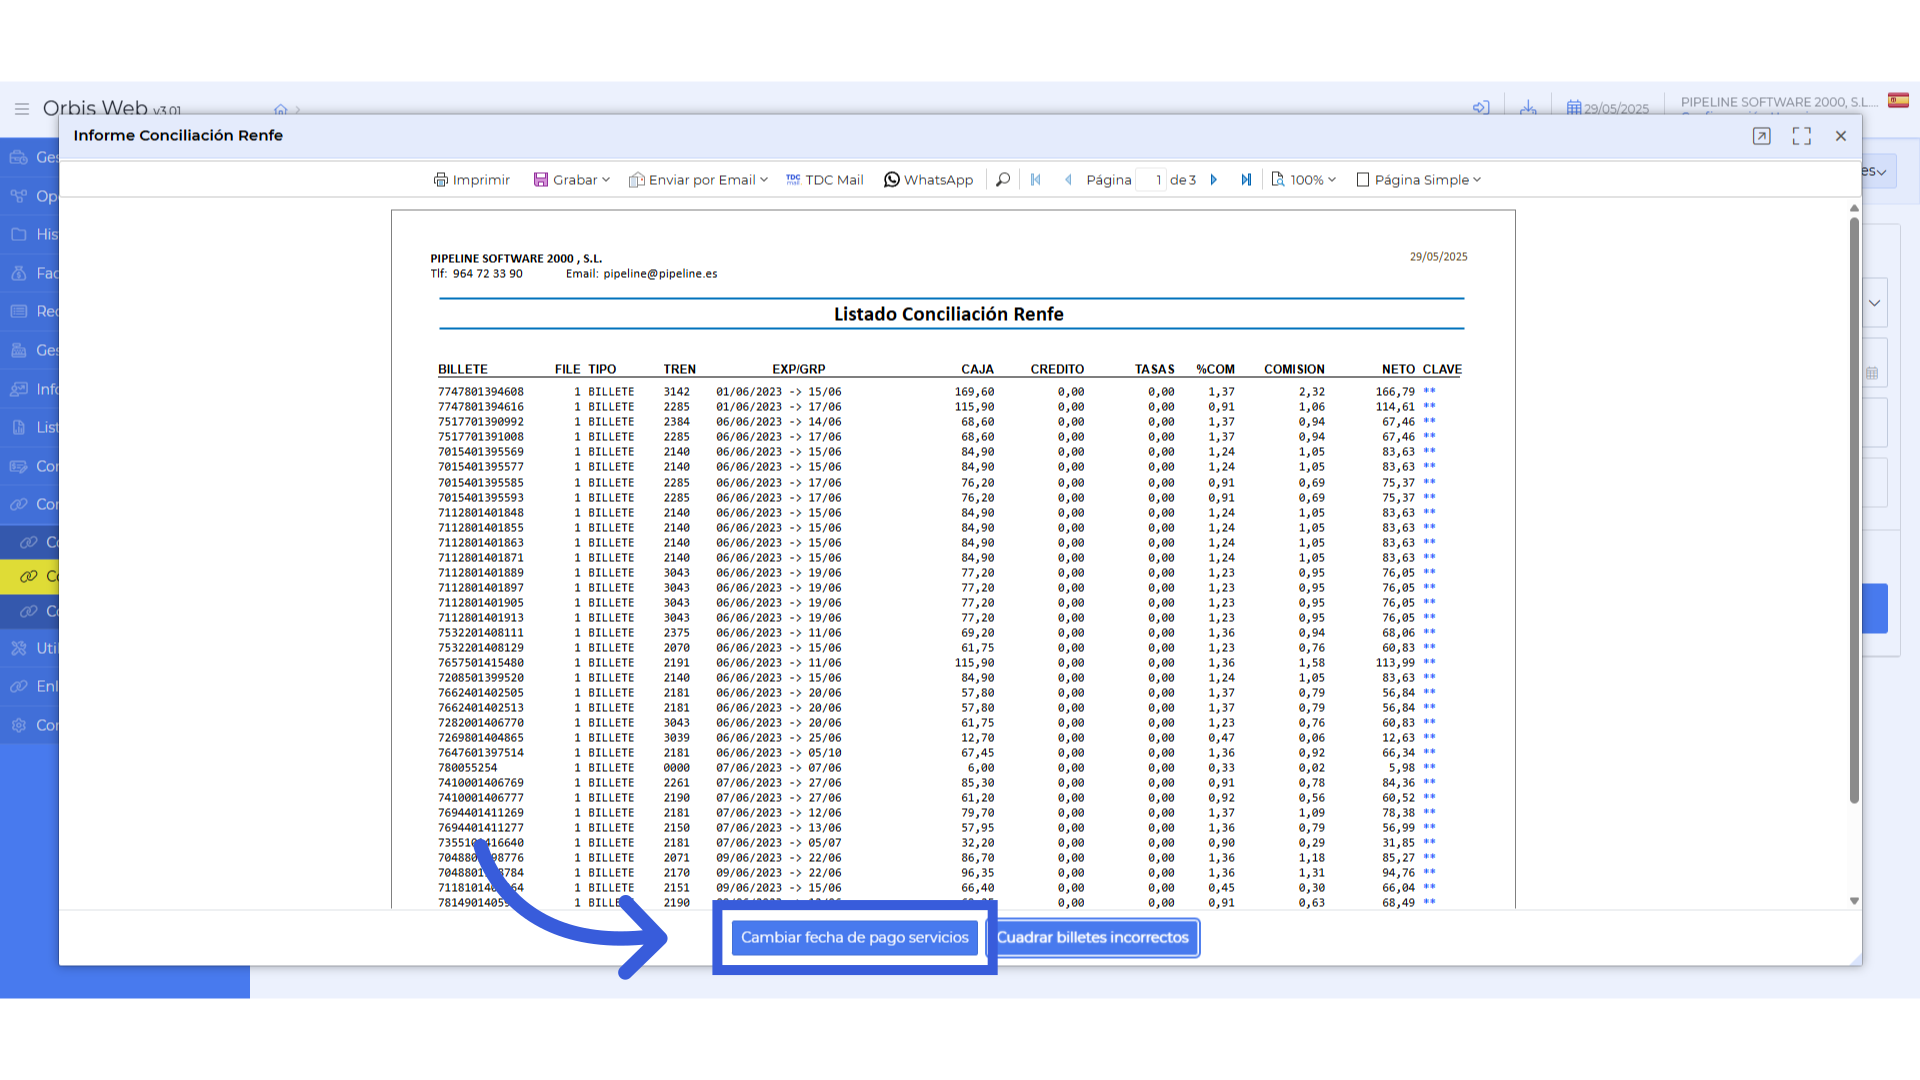Click the EXP/GRP column header

point(799,369)
